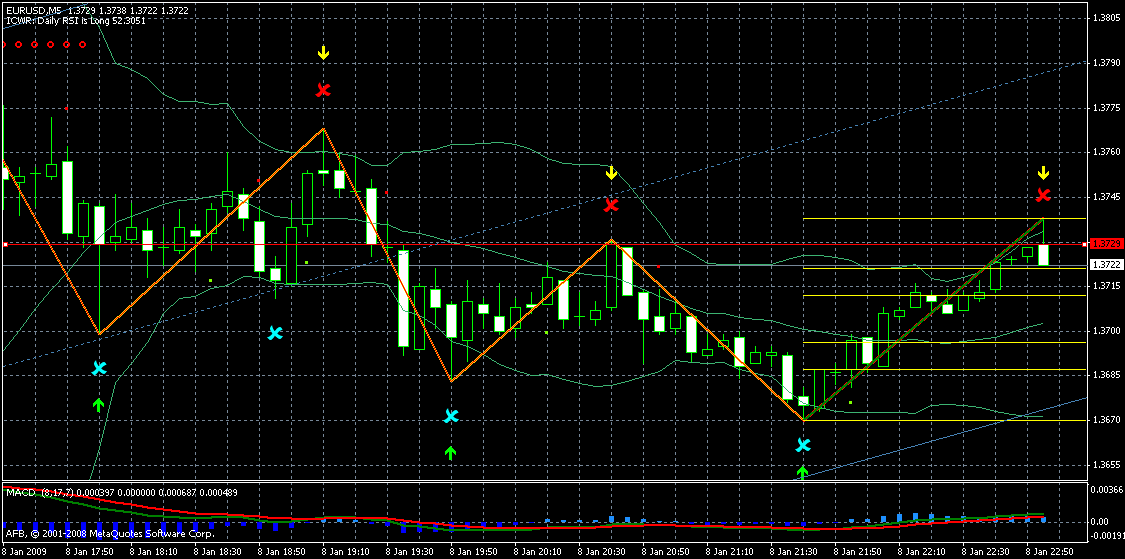This screenshot has width=1125, height=559.
Task: Click the 1.3700 price scale label
Action: (1106, 331)
